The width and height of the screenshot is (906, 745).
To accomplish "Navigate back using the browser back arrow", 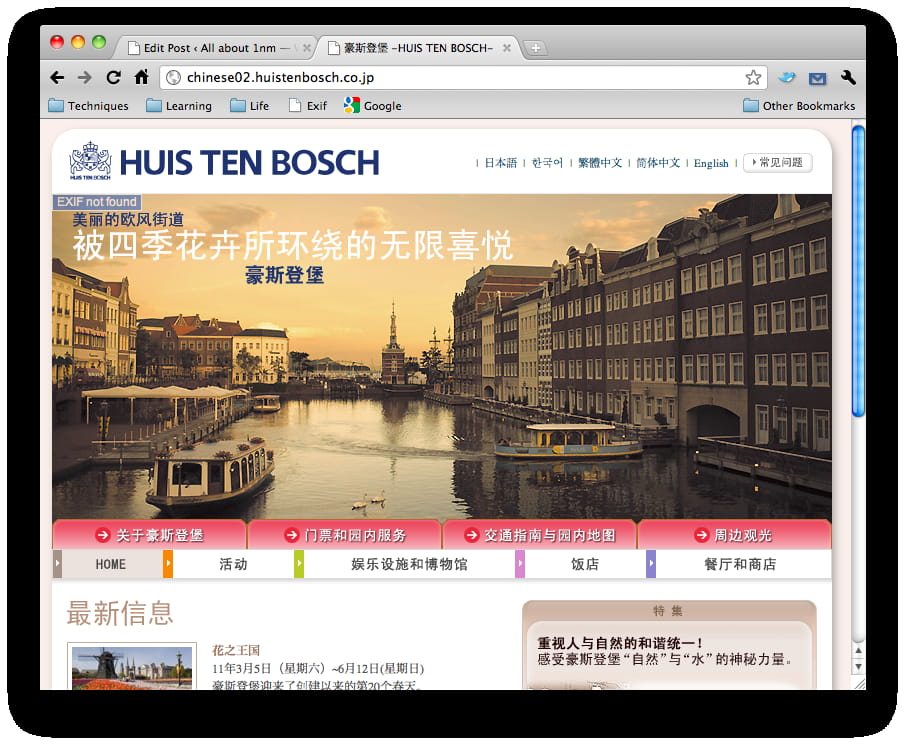I will click(x=57, y=77).
